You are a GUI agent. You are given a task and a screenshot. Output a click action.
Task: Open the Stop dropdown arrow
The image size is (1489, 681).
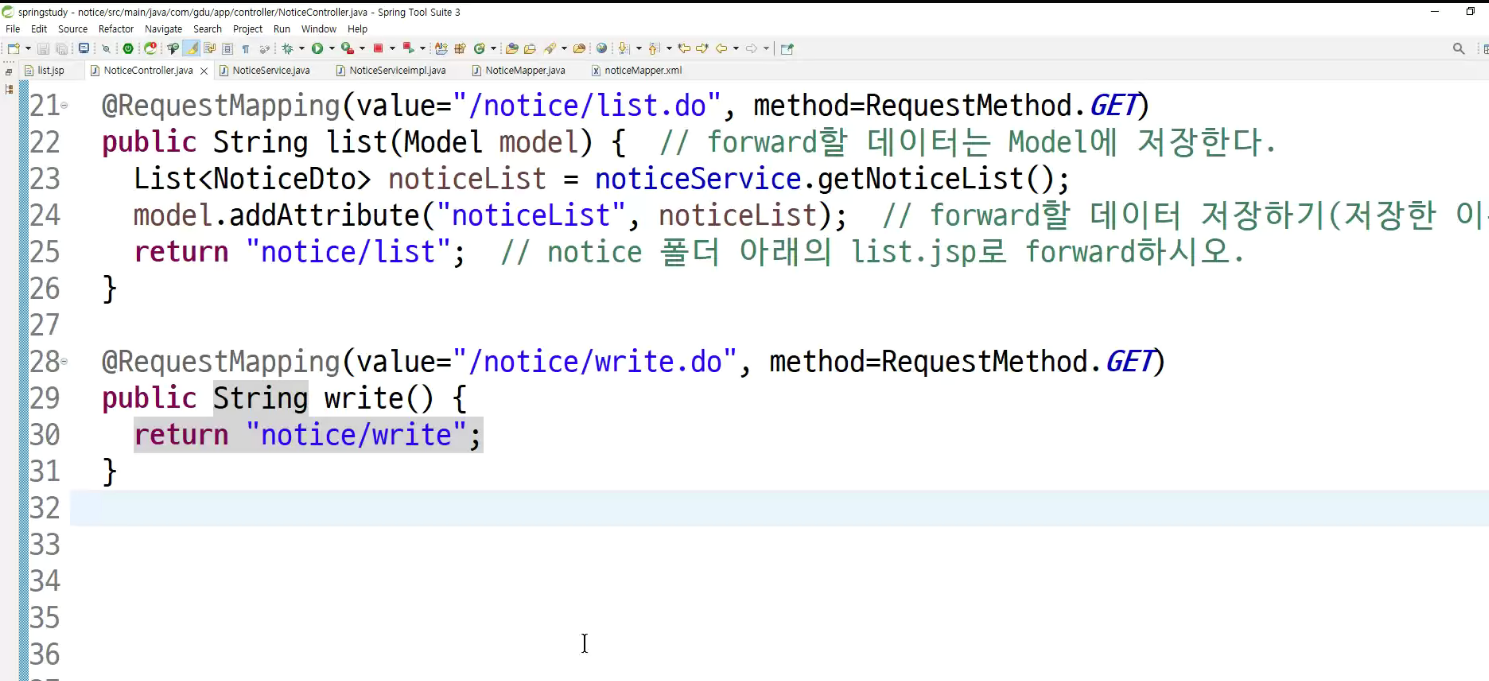tap(392, 48)
